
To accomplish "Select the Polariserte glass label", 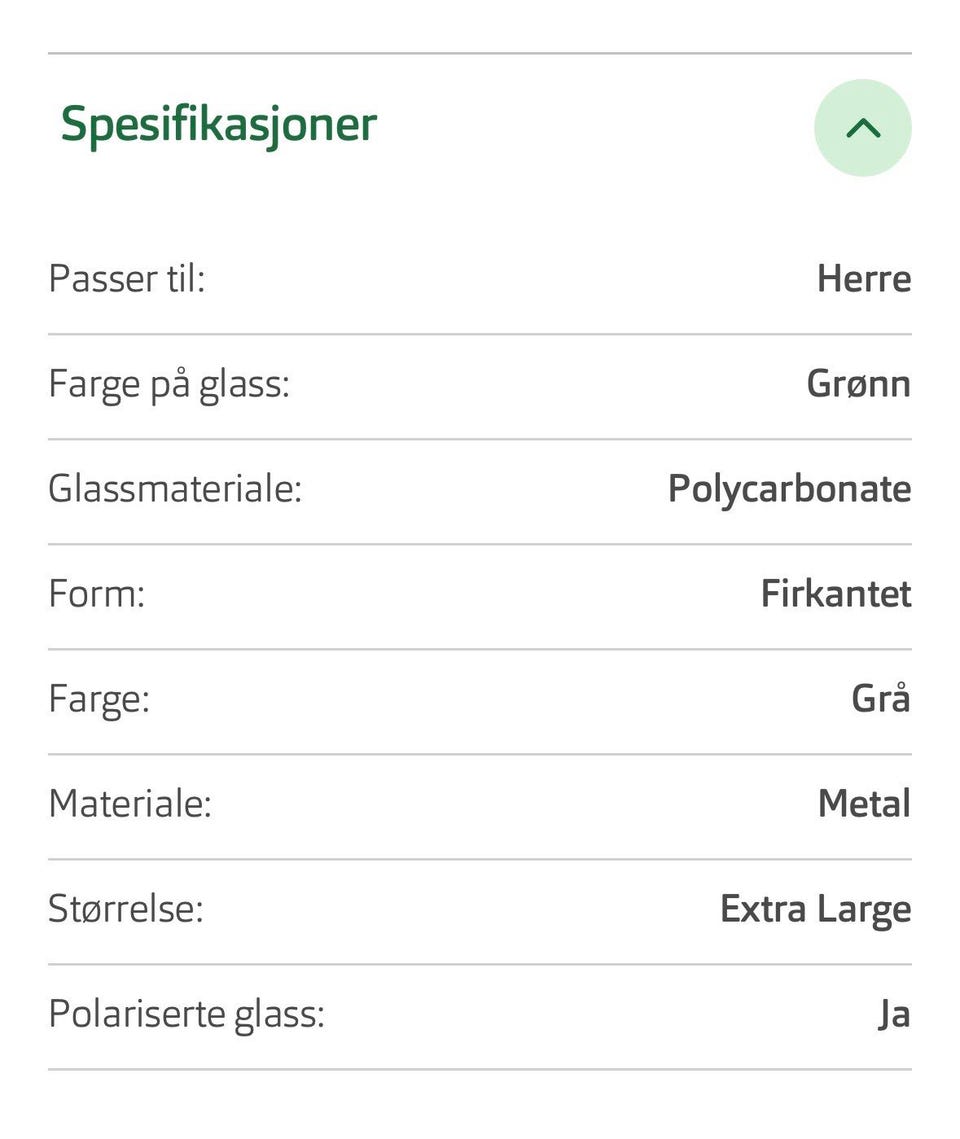I will tap(186, 1016).
